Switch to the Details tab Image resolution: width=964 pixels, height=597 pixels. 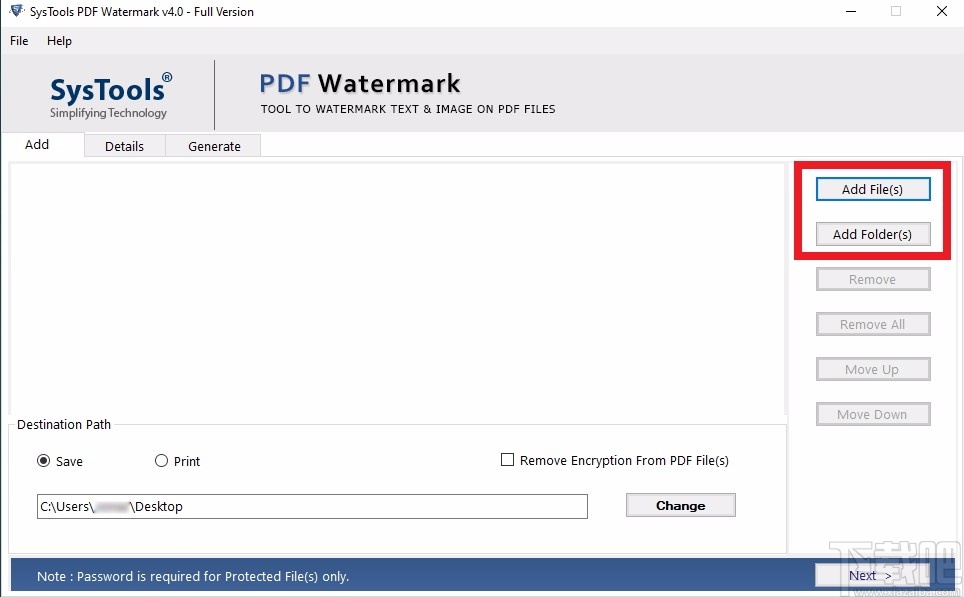point(124,146)
